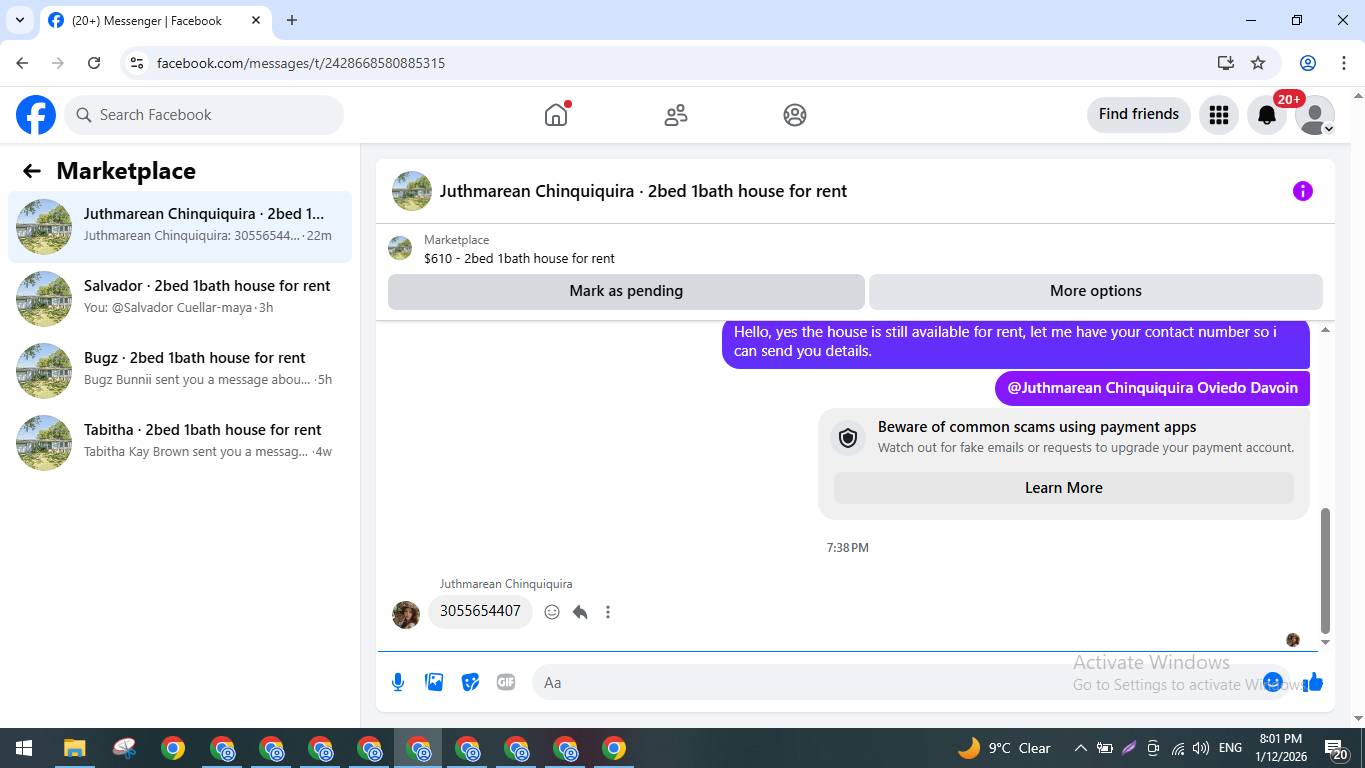Choose a sticker icon
The image size is (1365, 768).
tap(470, 682)
